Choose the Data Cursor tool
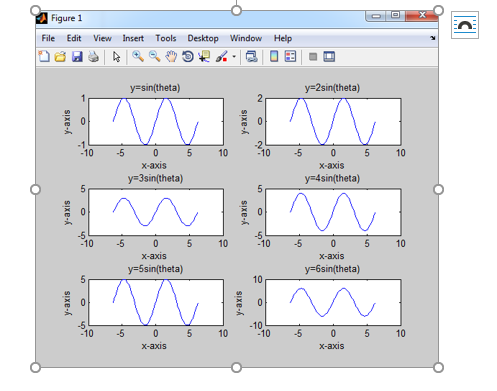The width and height of the screenshot is (497, 391). [x=204, y=57]
